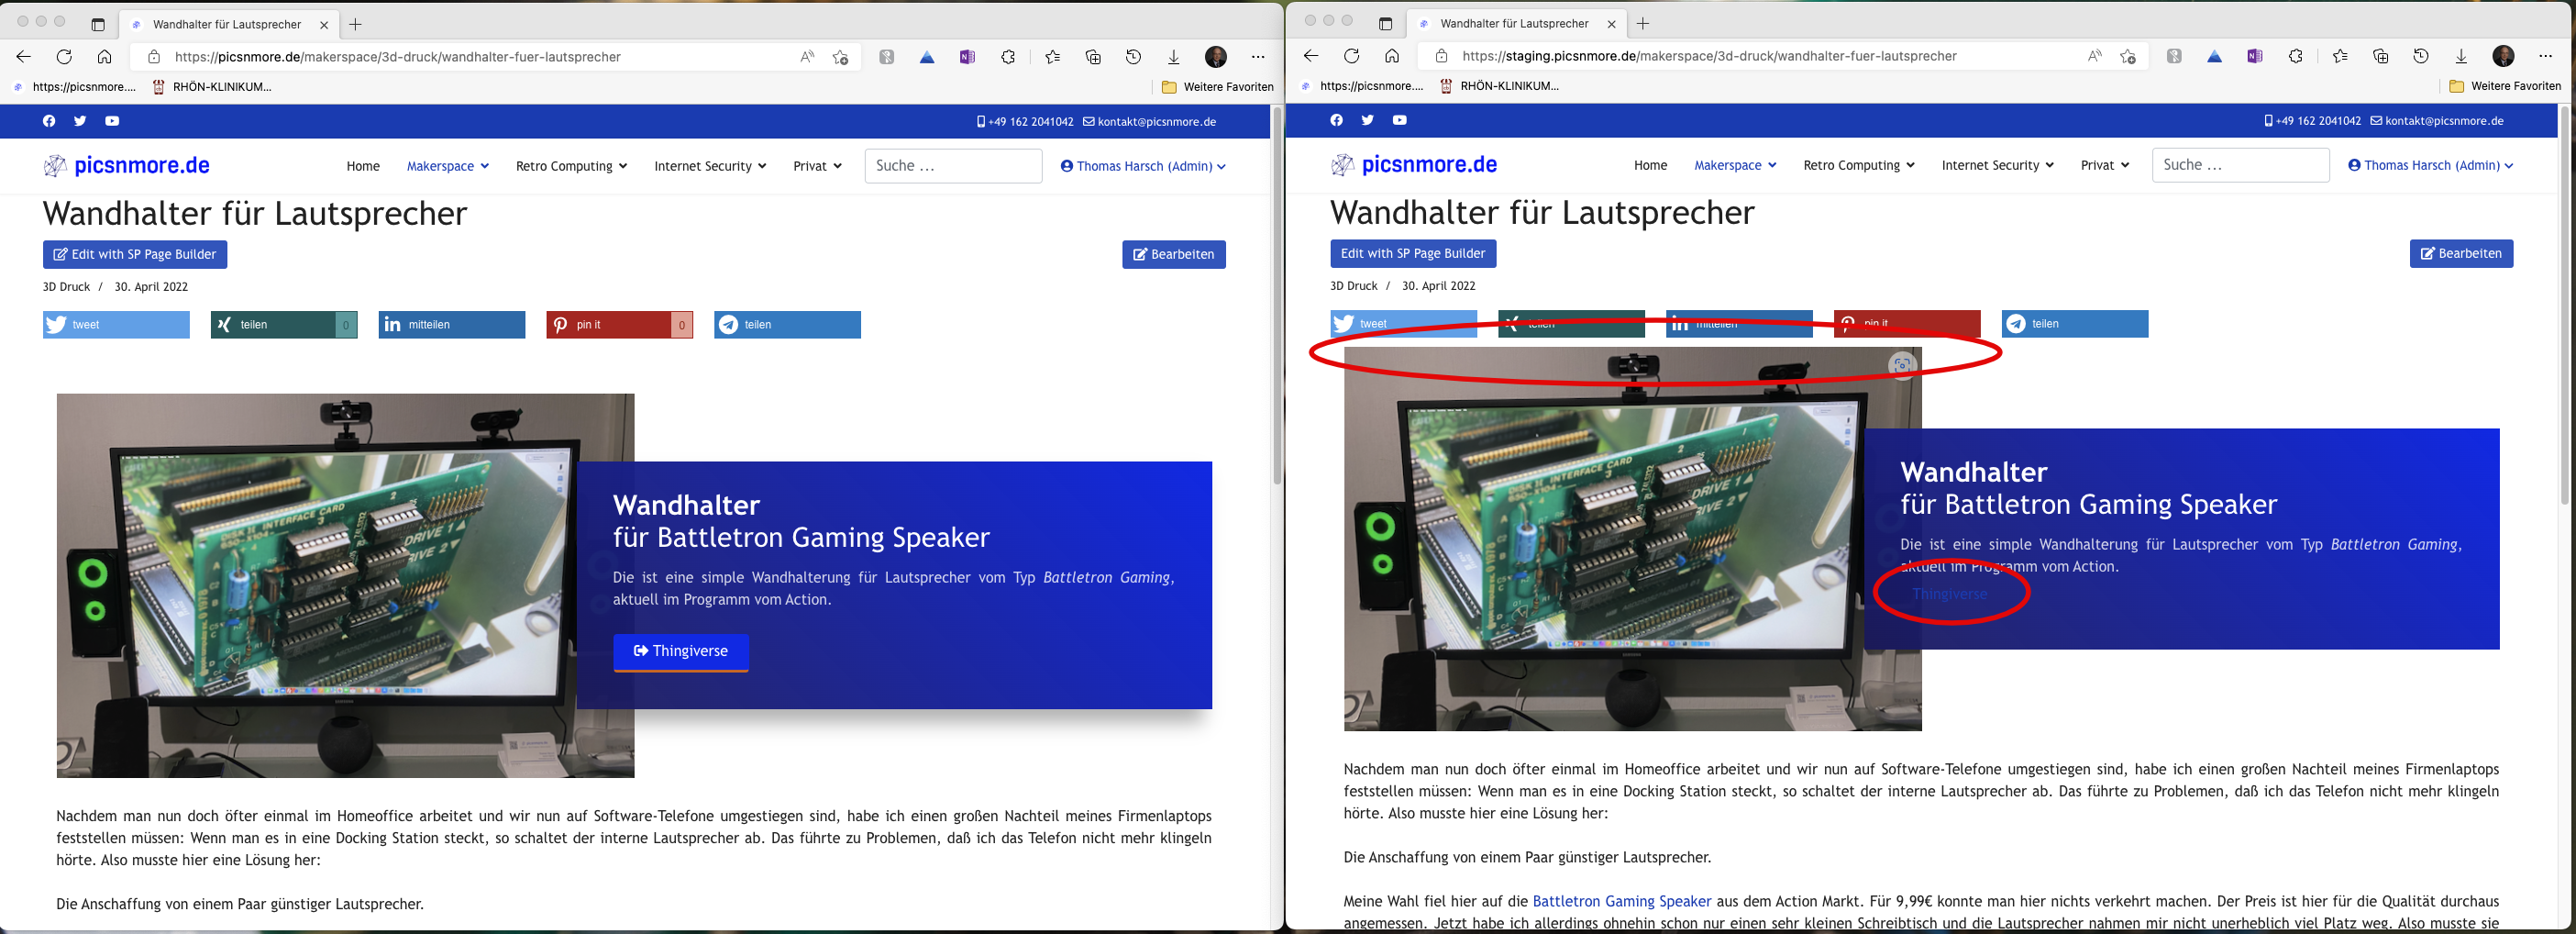The width and height of the screenshot is (2576, 934).
Task: Open the YouTube icon in the staging window
Action: pos(1399,120)
